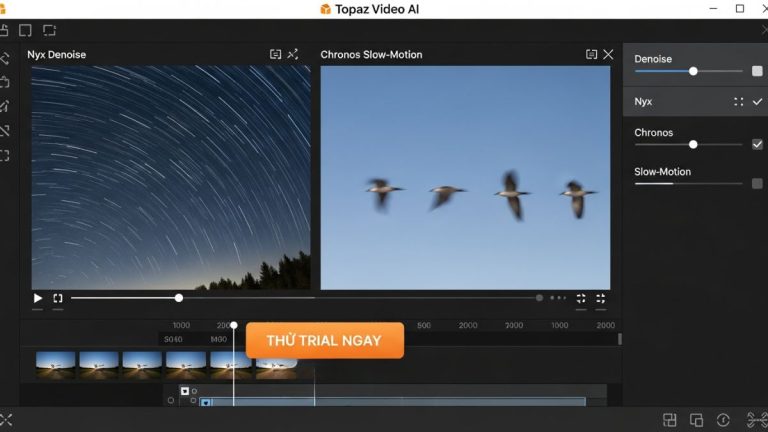This screenshot has width=768, height=432.
Task: Select the fourth filmstrip thumbnail
Action: [x=186, y=365]
